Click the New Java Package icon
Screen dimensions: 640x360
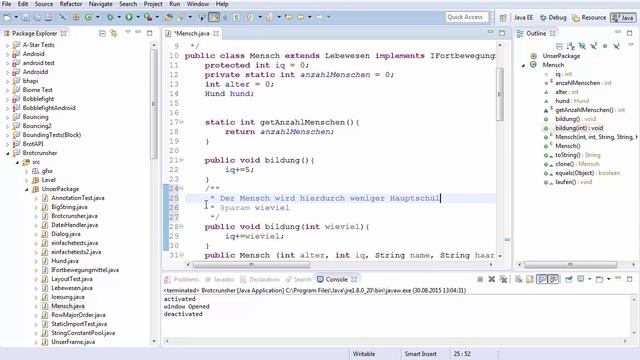76,17
